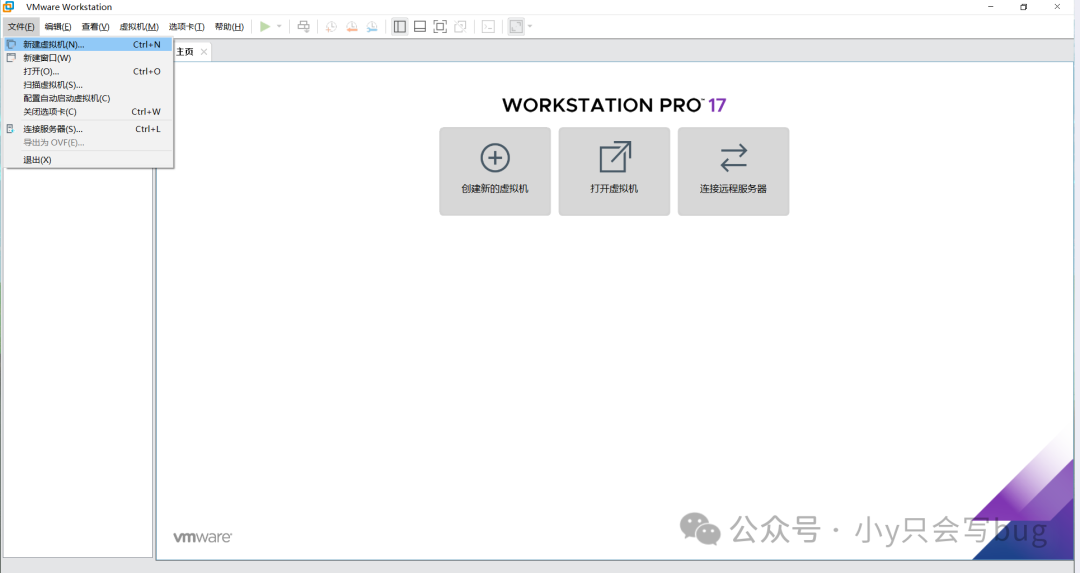Viewport: 1080px width, 573px height.
Task: Select 新建虚拟机(N)... from the File menu
Action: [x=54, y=44]
